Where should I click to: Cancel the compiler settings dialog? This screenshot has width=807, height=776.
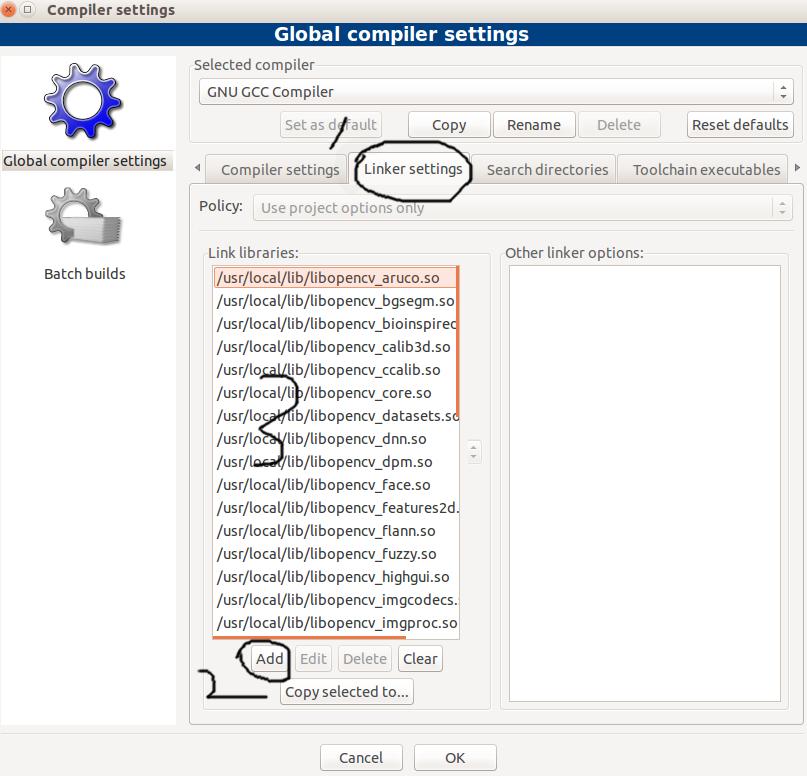point(361,757)
